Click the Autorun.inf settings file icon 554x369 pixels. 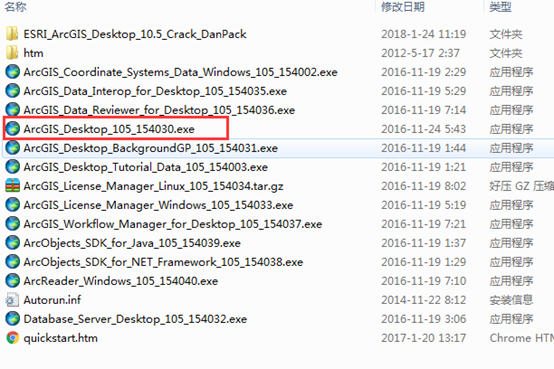(12, 300)
